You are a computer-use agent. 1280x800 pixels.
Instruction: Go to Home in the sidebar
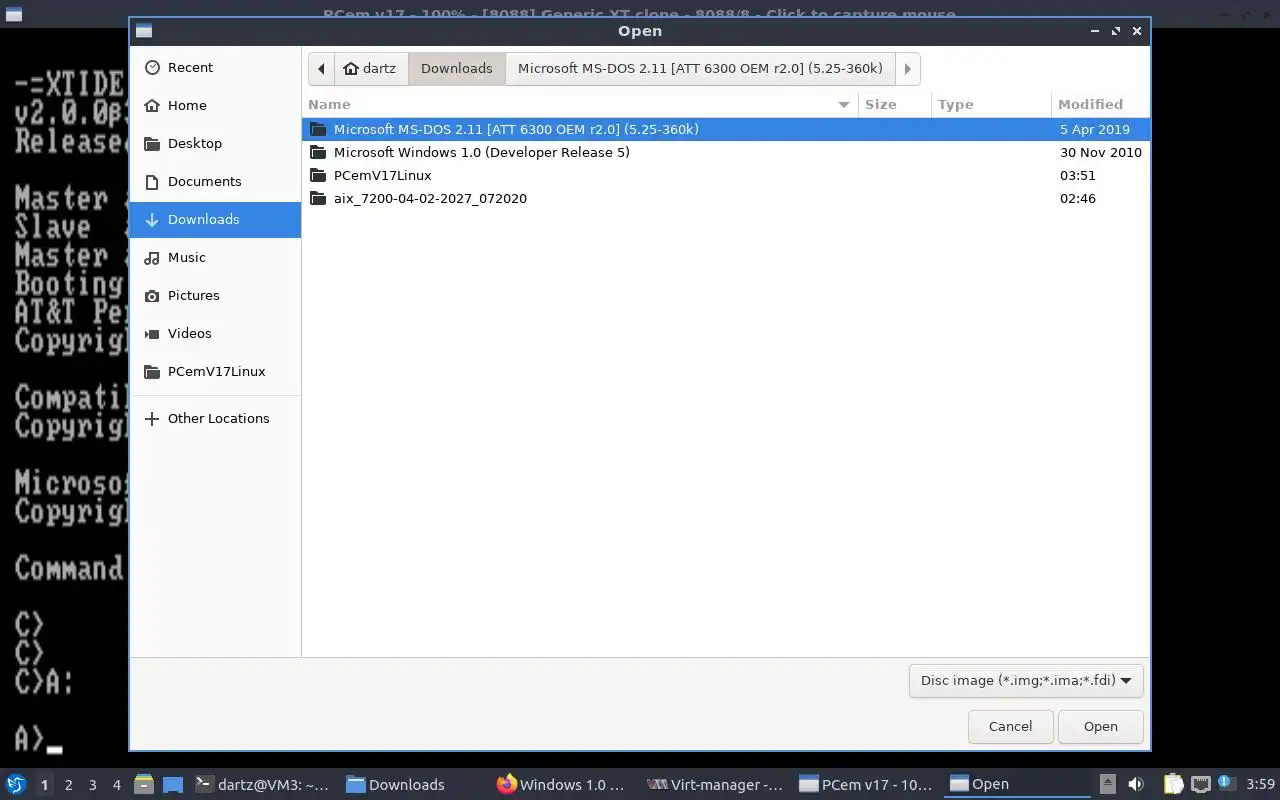pyautogui.click(x=215, y=105)
